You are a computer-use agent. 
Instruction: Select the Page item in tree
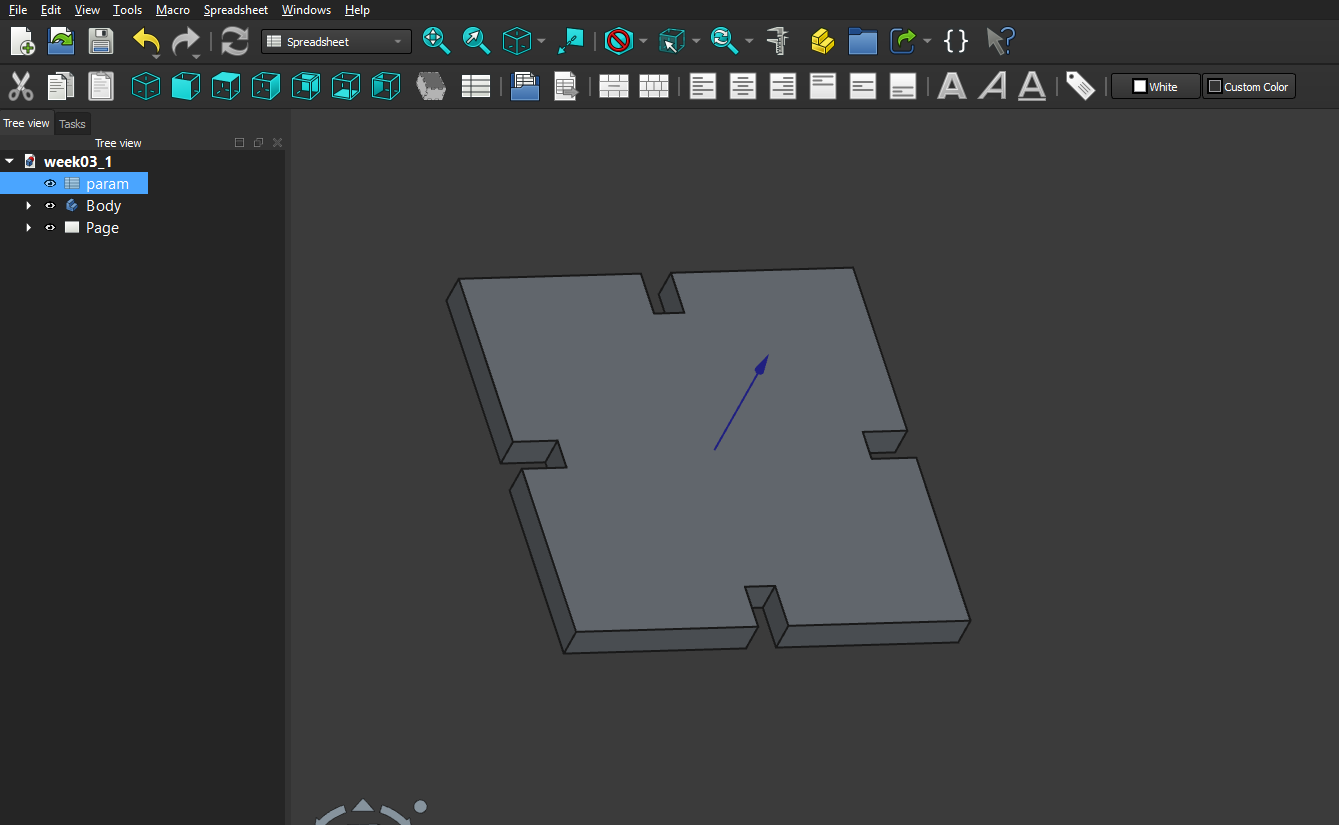102,227
